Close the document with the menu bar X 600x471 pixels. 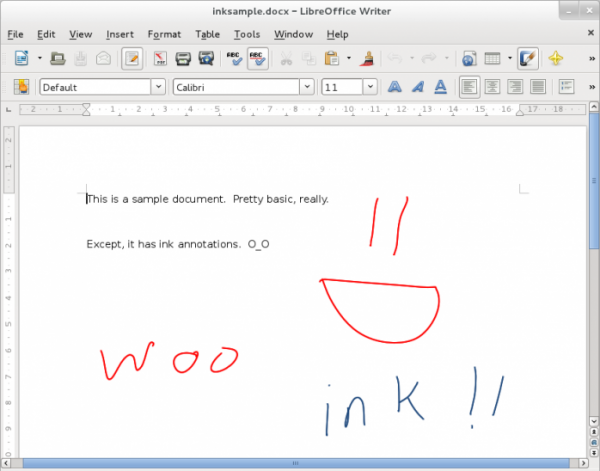click(x=591, y=33)
